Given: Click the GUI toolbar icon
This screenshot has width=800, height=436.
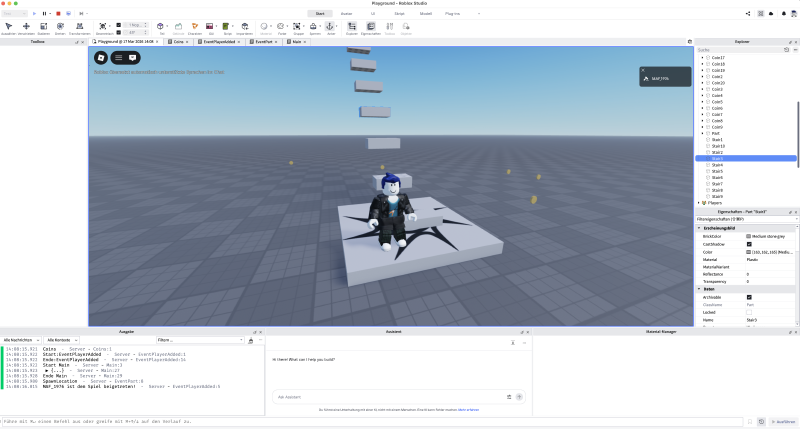Looking at the screenshot, I should 210,27.
